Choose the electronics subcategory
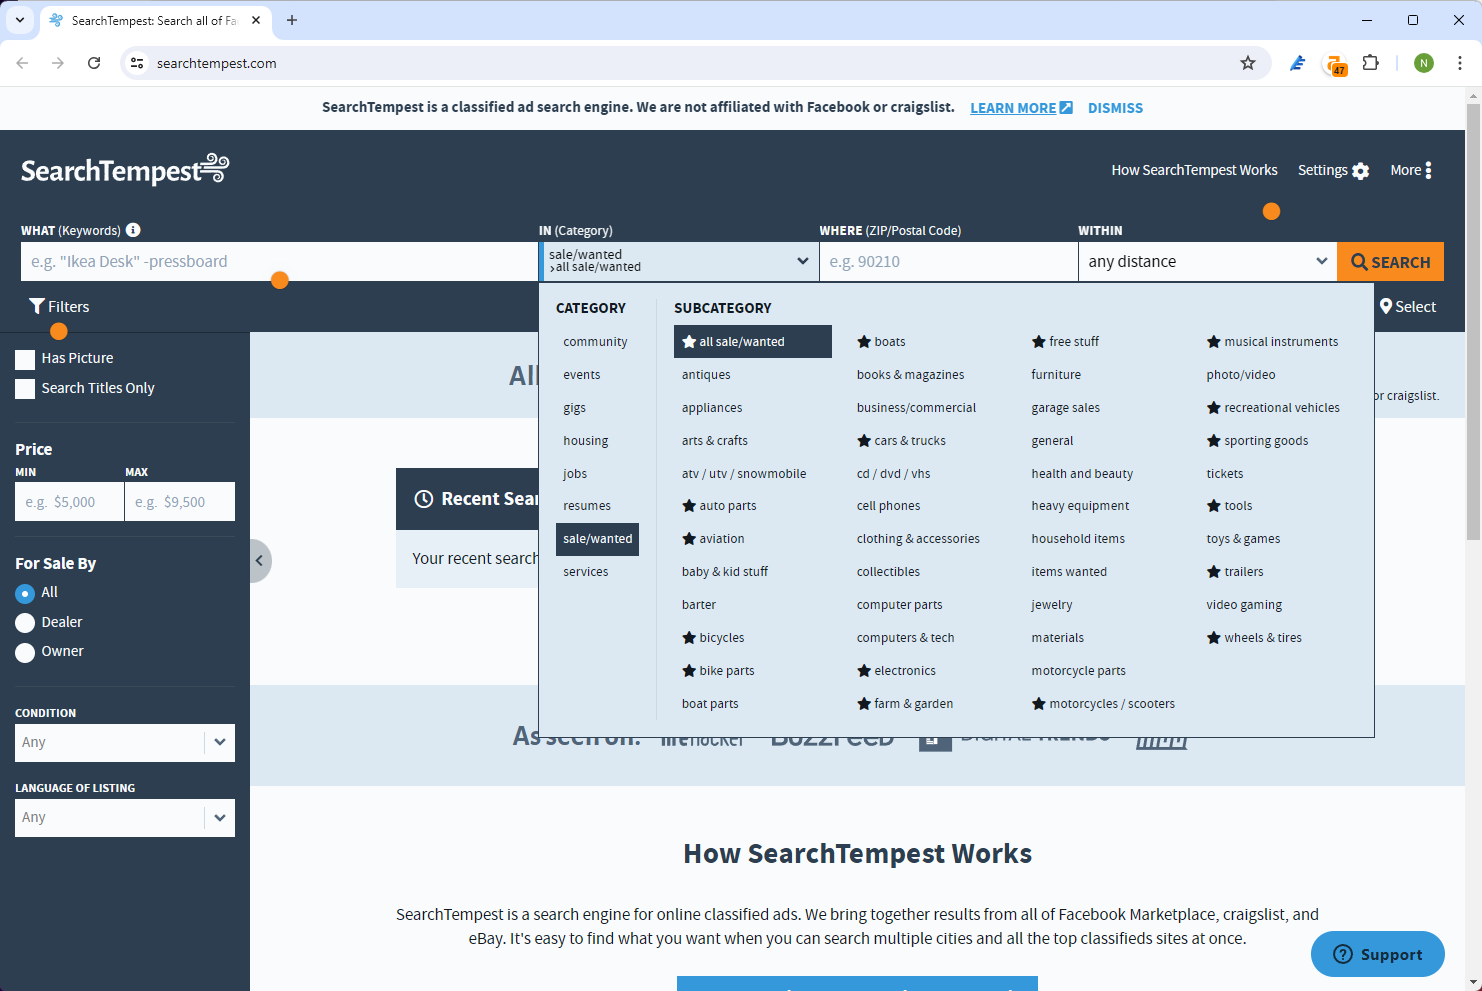 [904, 670]
